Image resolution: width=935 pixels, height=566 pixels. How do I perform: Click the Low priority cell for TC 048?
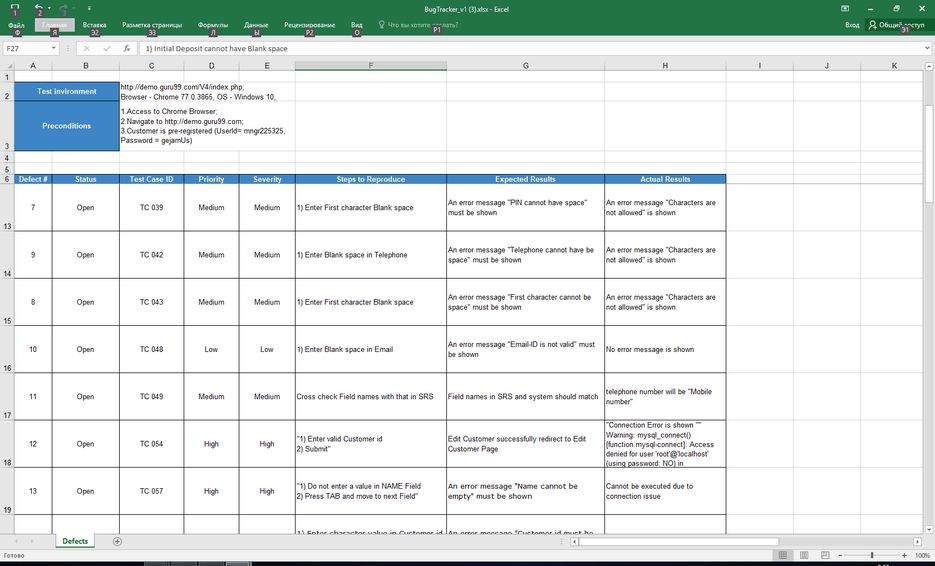(211, 350)
